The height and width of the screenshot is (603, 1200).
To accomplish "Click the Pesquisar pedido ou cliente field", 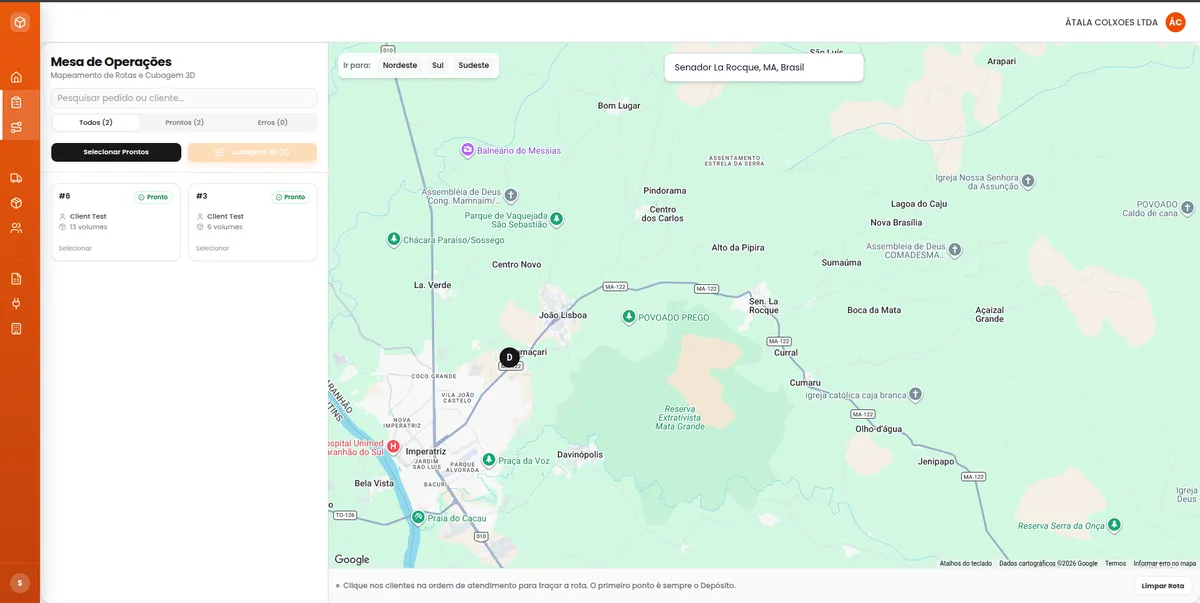I will click(184, 98).
